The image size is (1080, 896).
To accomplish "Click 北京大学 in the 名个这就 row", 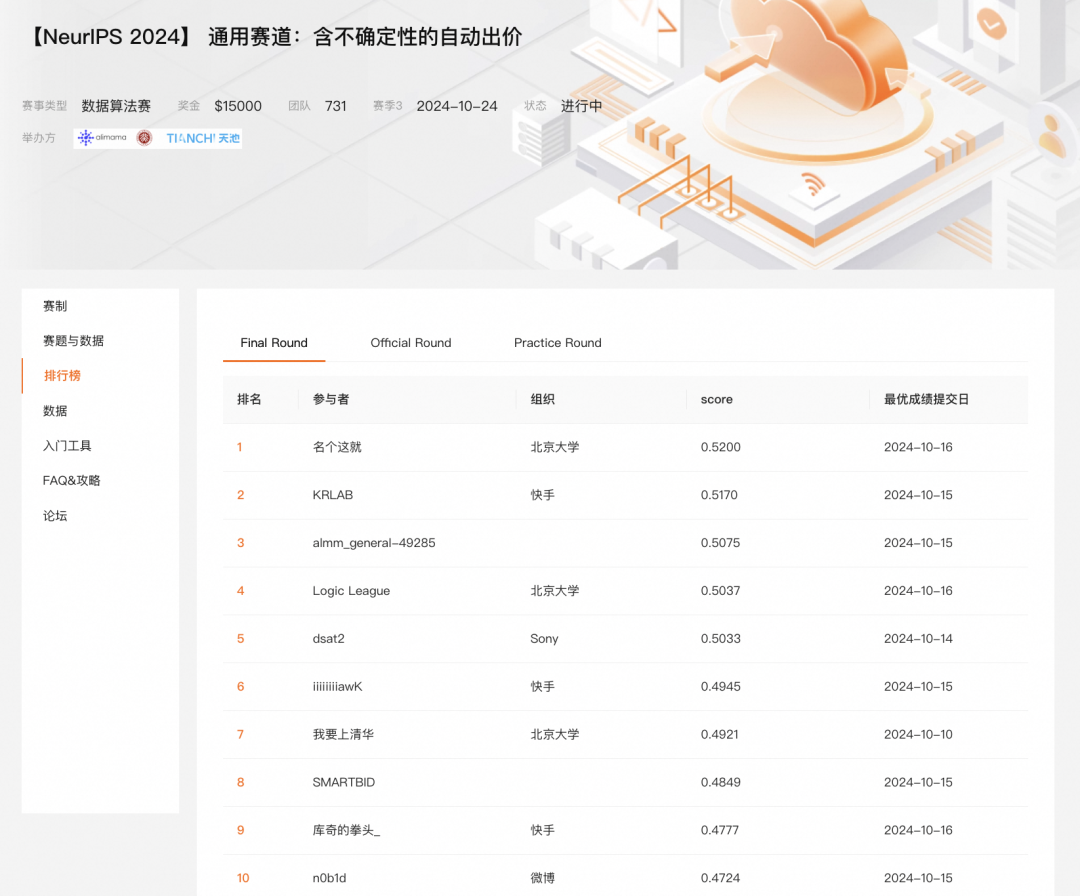I will coord(554,447).
